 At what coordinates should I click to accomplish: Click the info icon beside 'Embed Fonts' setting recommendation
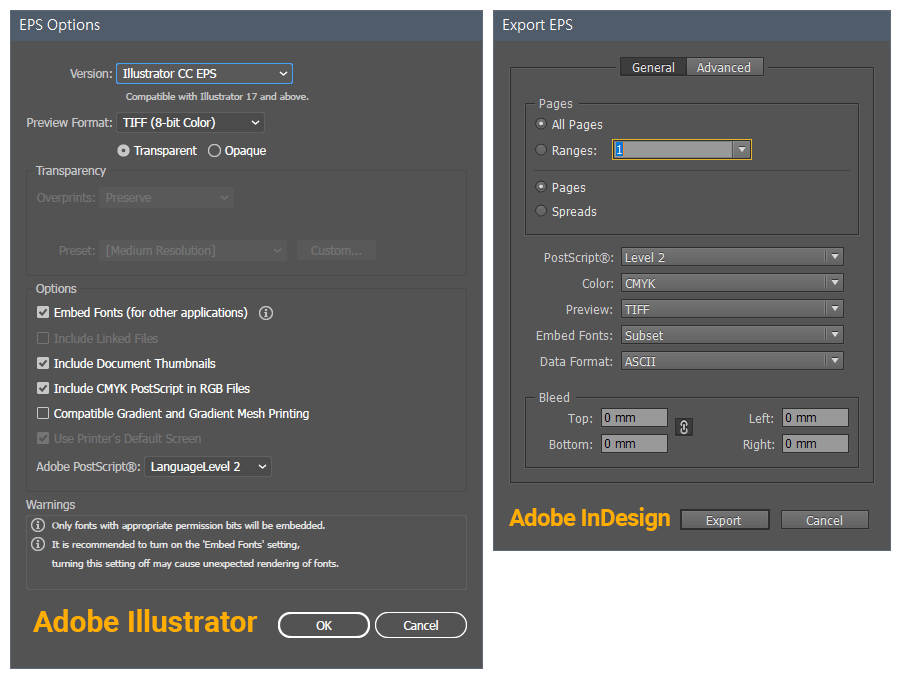coord(38,544)
